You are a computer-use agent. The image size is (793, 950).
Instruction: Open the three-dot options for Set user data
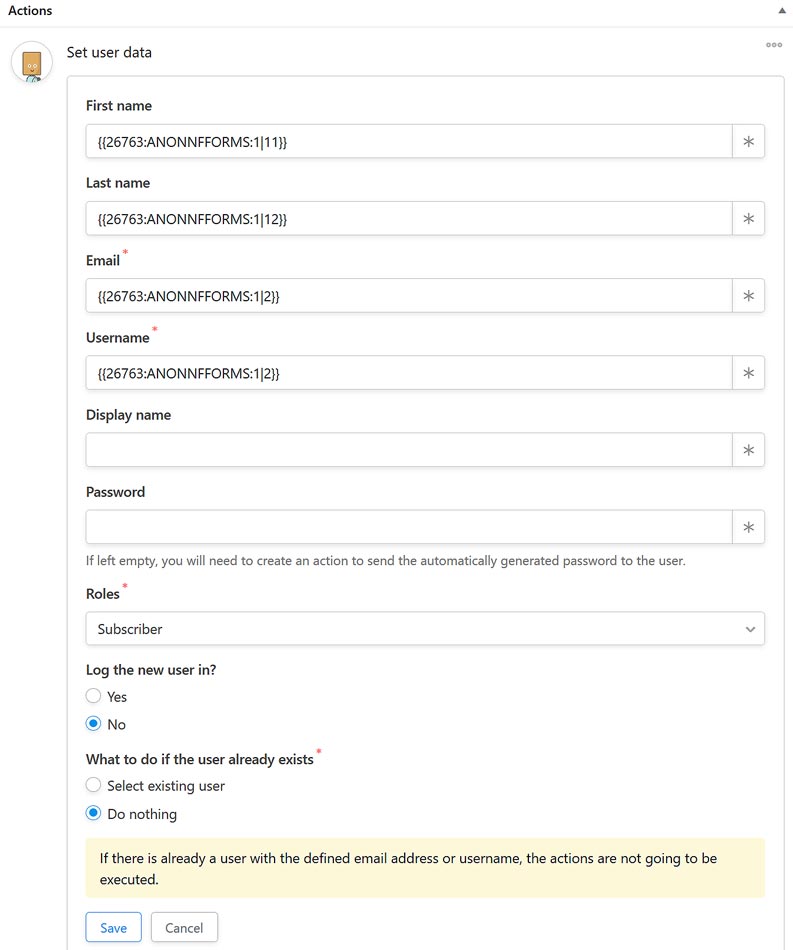774,45
